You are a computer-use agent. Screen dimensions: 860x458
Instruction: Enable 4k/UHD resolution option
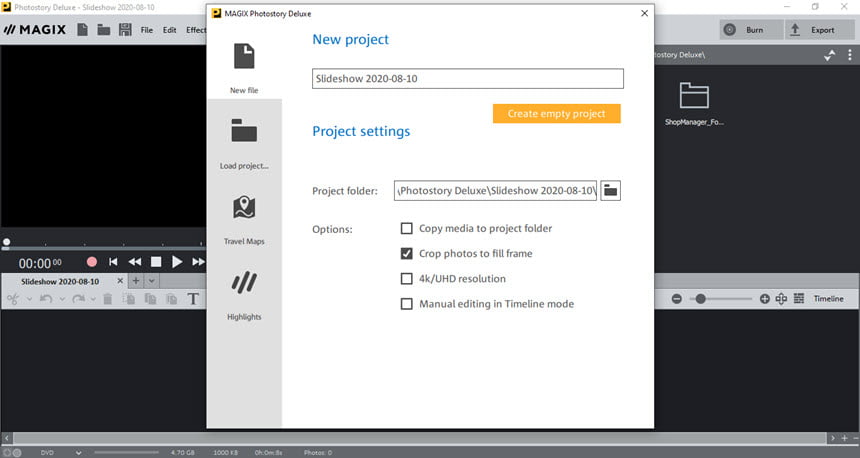point(406,279)
